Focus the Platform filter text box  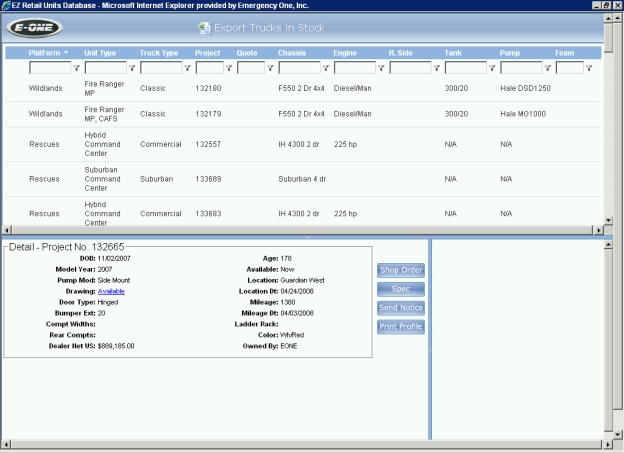click(50, 68)
